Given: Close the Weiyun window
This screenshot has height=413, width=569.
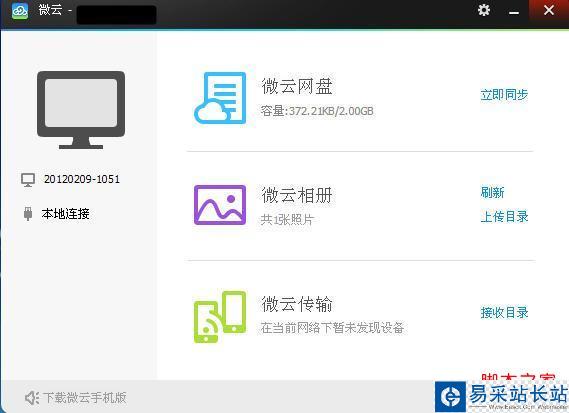Looking at the screenshot, I should (x=549, y=10).
